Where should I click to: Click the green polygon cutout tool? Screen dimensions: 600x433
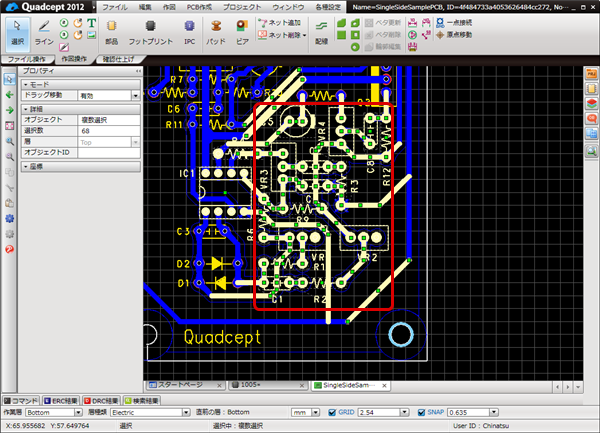[355, 23]
